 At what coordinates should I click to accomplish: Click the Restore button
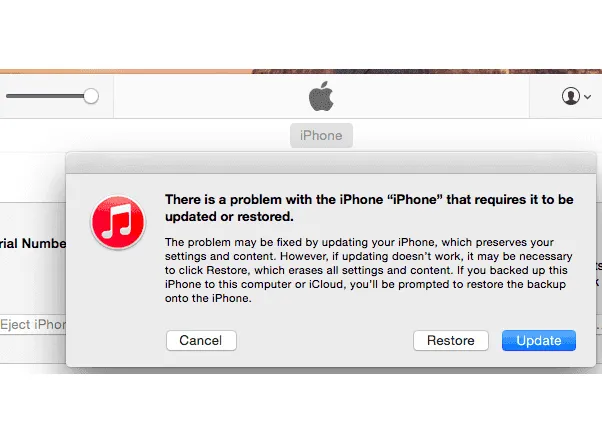pos(451,340)
